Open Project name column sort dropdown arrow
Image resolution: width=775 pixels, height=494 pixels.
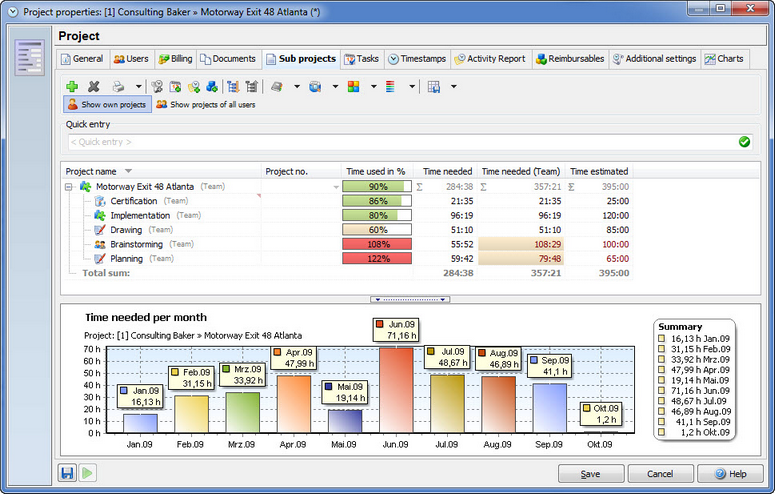point(129,171)
